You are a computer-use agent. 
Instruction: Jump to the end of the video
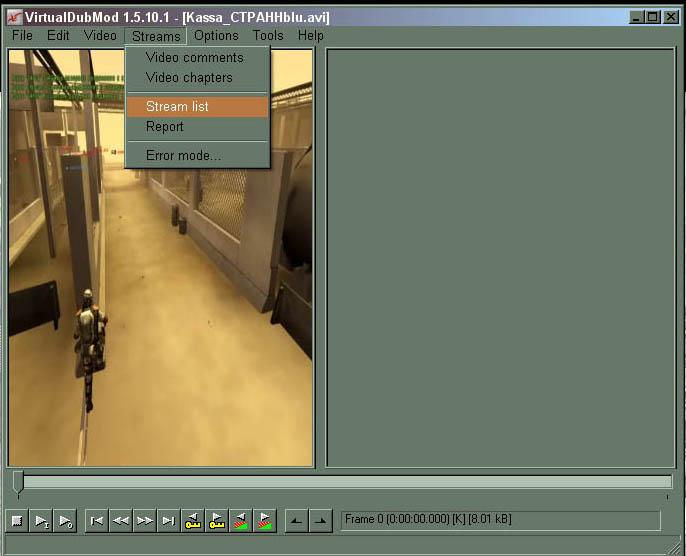point(169,521)
